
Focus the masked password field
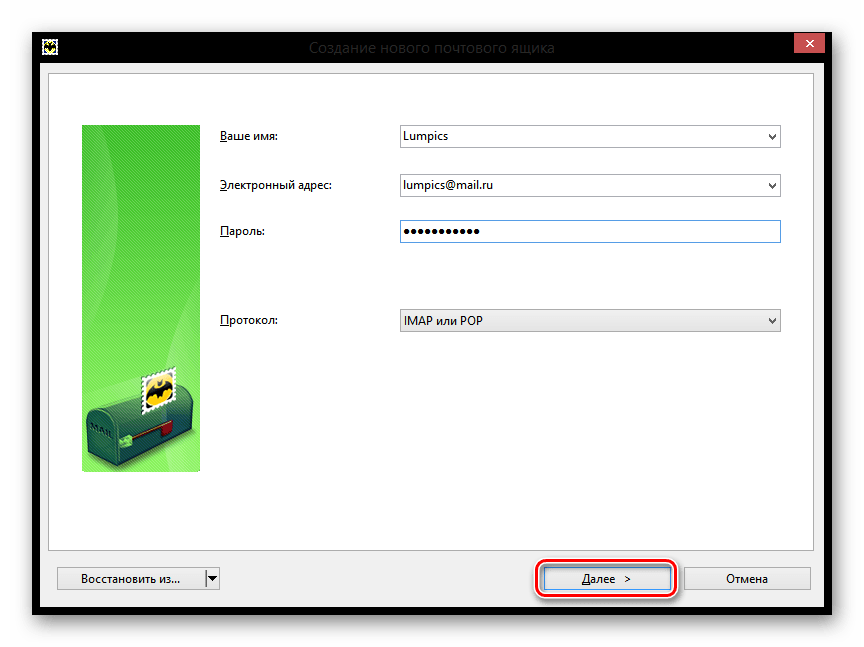589,231
